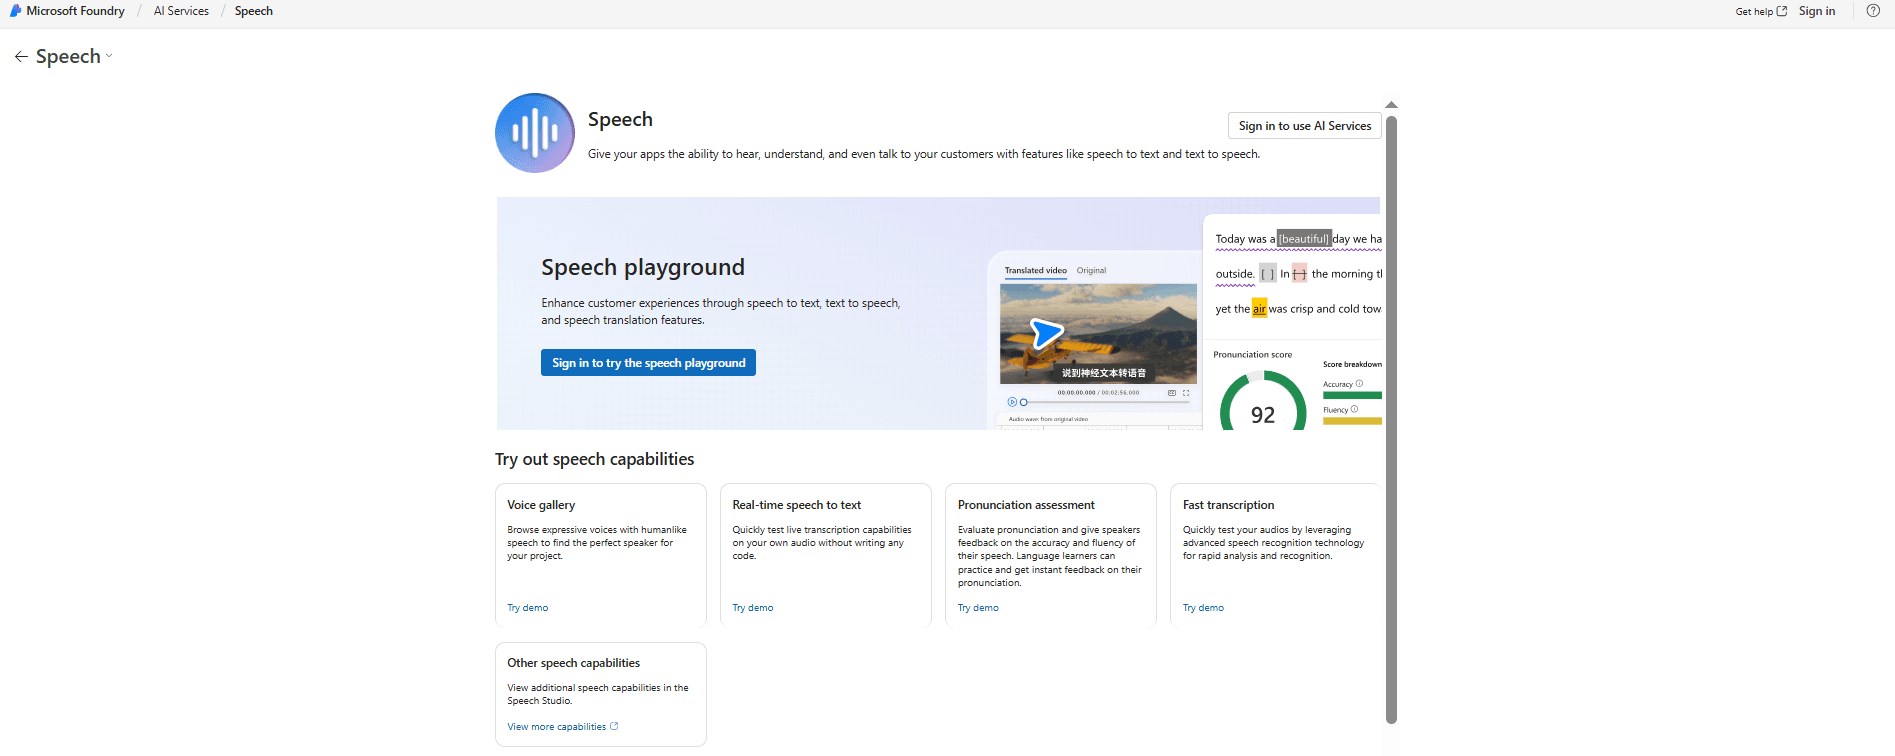Open AI Services in the breadcrumb
This screenshot has height=756, width=1895.
click(x=181, y=11)
